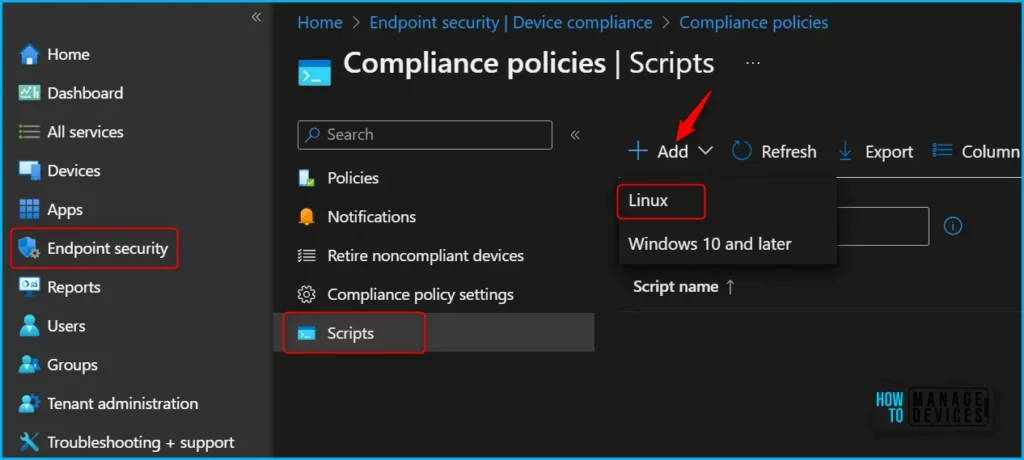Click the Add button label
This screenshot has height=460, width=1024.
(x=673, y=152)
